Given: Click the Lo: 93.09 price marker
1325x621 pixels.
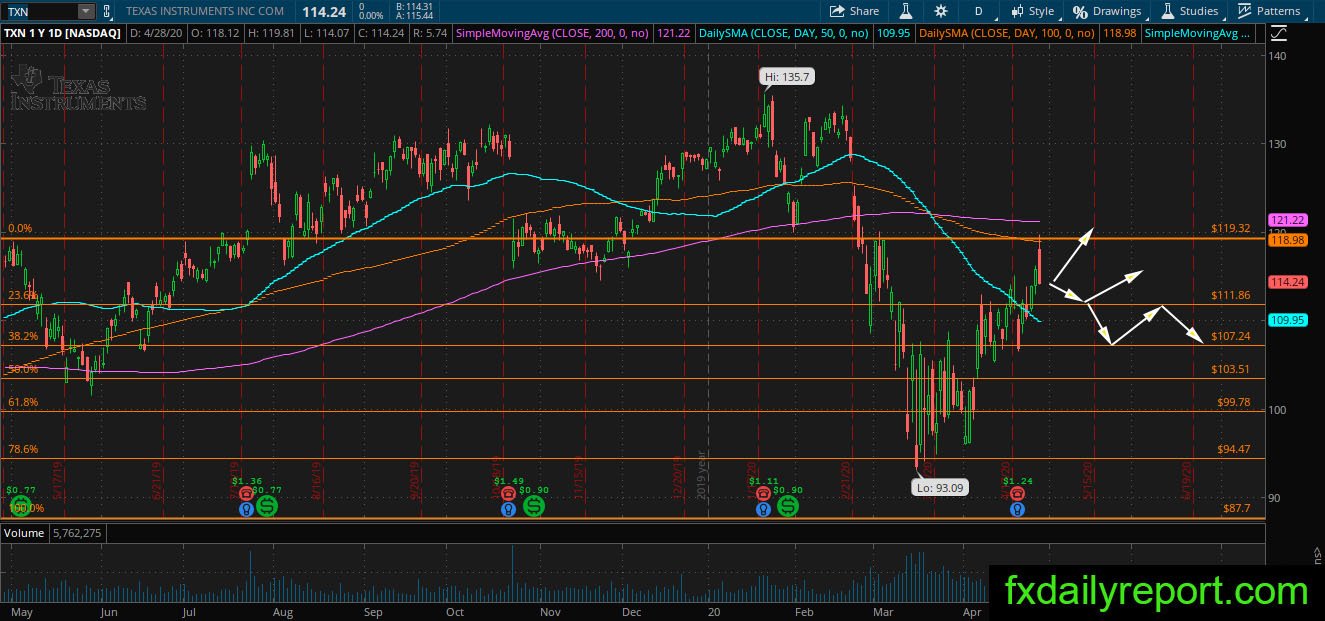Looking at the screenshot, I should pyautogui.click(x=940, y=488).
